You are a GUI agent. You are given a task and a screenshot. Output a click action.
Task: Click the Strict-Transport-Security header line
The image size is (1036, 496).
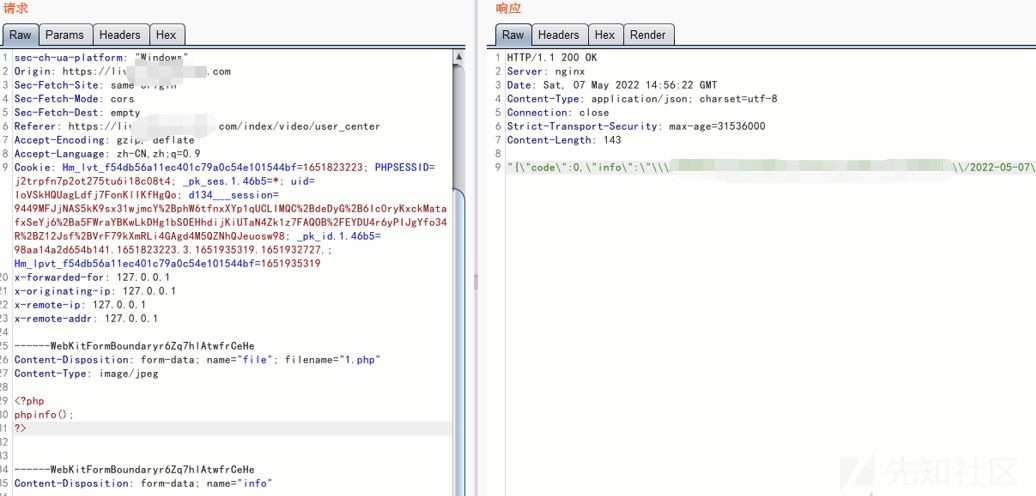tap(636, 126)
